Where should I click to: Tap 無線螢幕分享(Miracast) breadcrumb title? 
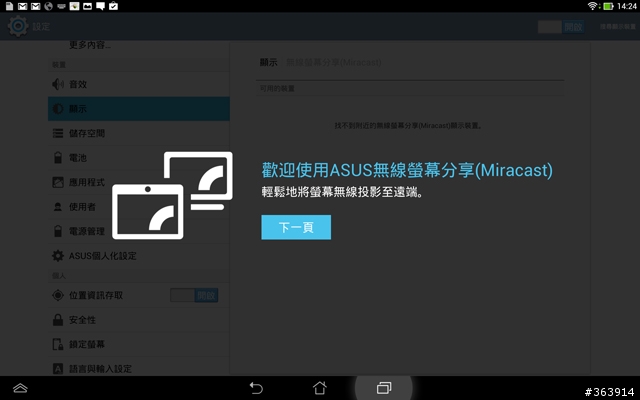333,62
